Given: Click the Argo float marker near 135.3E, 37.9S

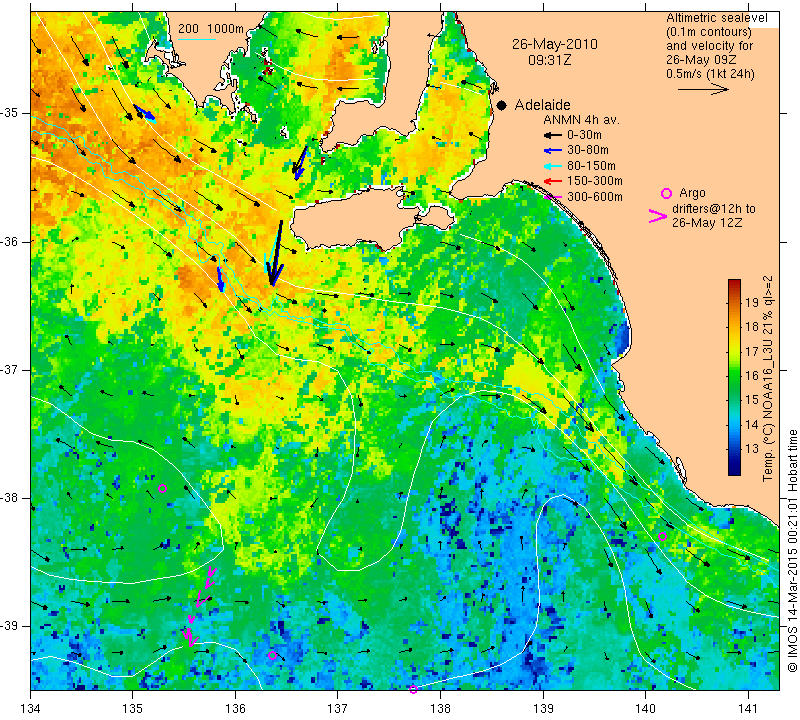Looking at the screenshot, I should point(162,488).
